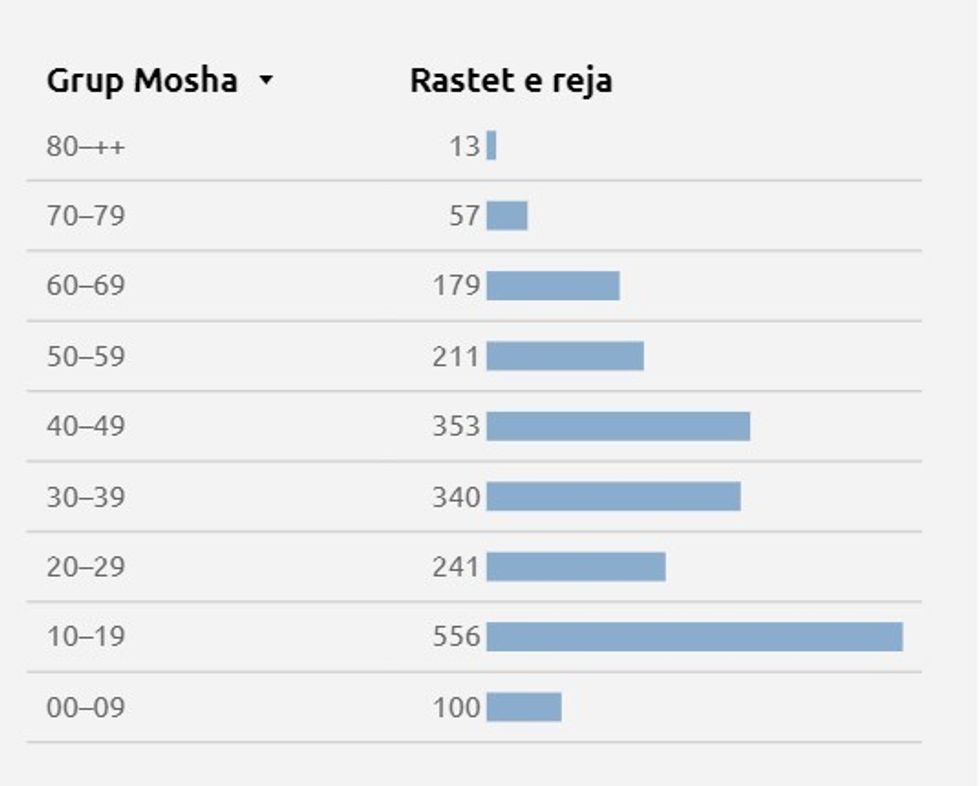The height and width of the screenshot is (786, 980).
Task: Click the Rastet e reja column header
Action: click(x=510, y=81)
